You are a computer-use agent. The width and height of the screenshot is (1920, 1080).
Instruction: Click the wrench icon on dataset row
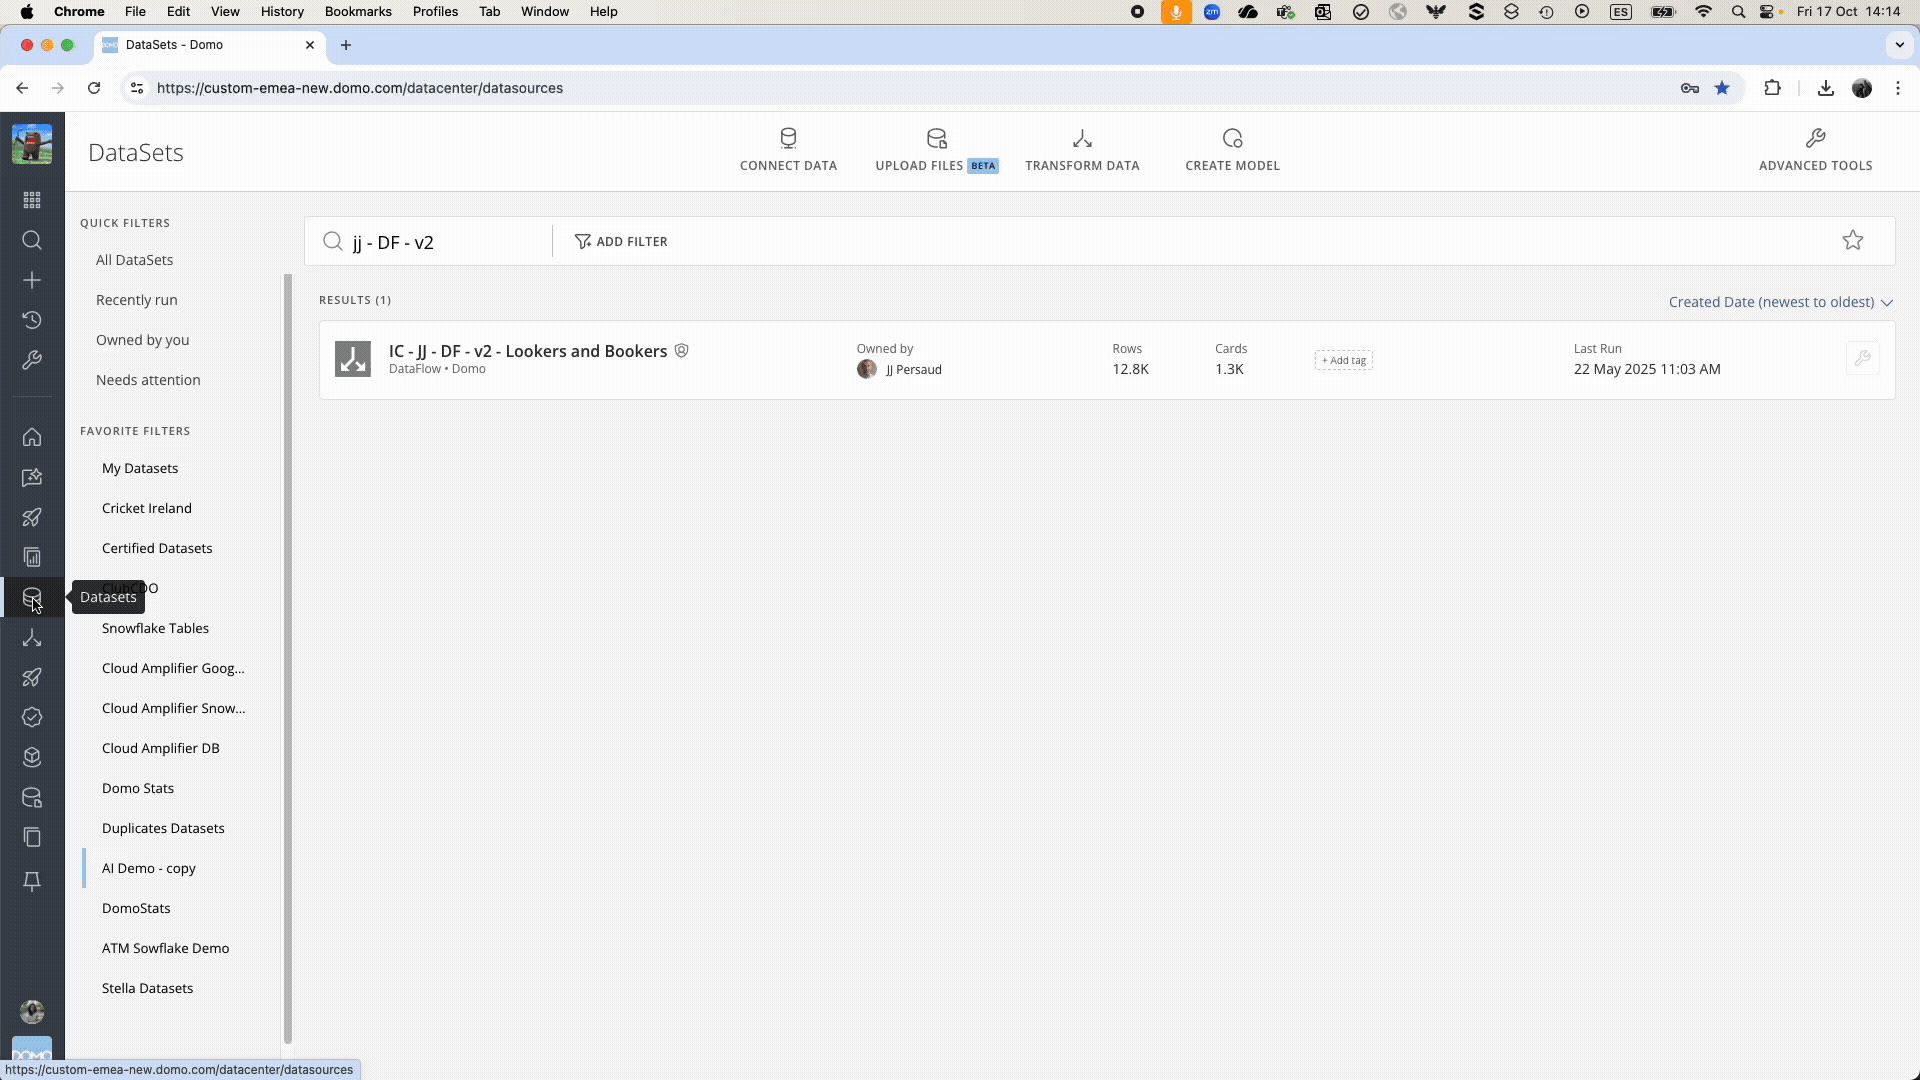point(1862,358)
